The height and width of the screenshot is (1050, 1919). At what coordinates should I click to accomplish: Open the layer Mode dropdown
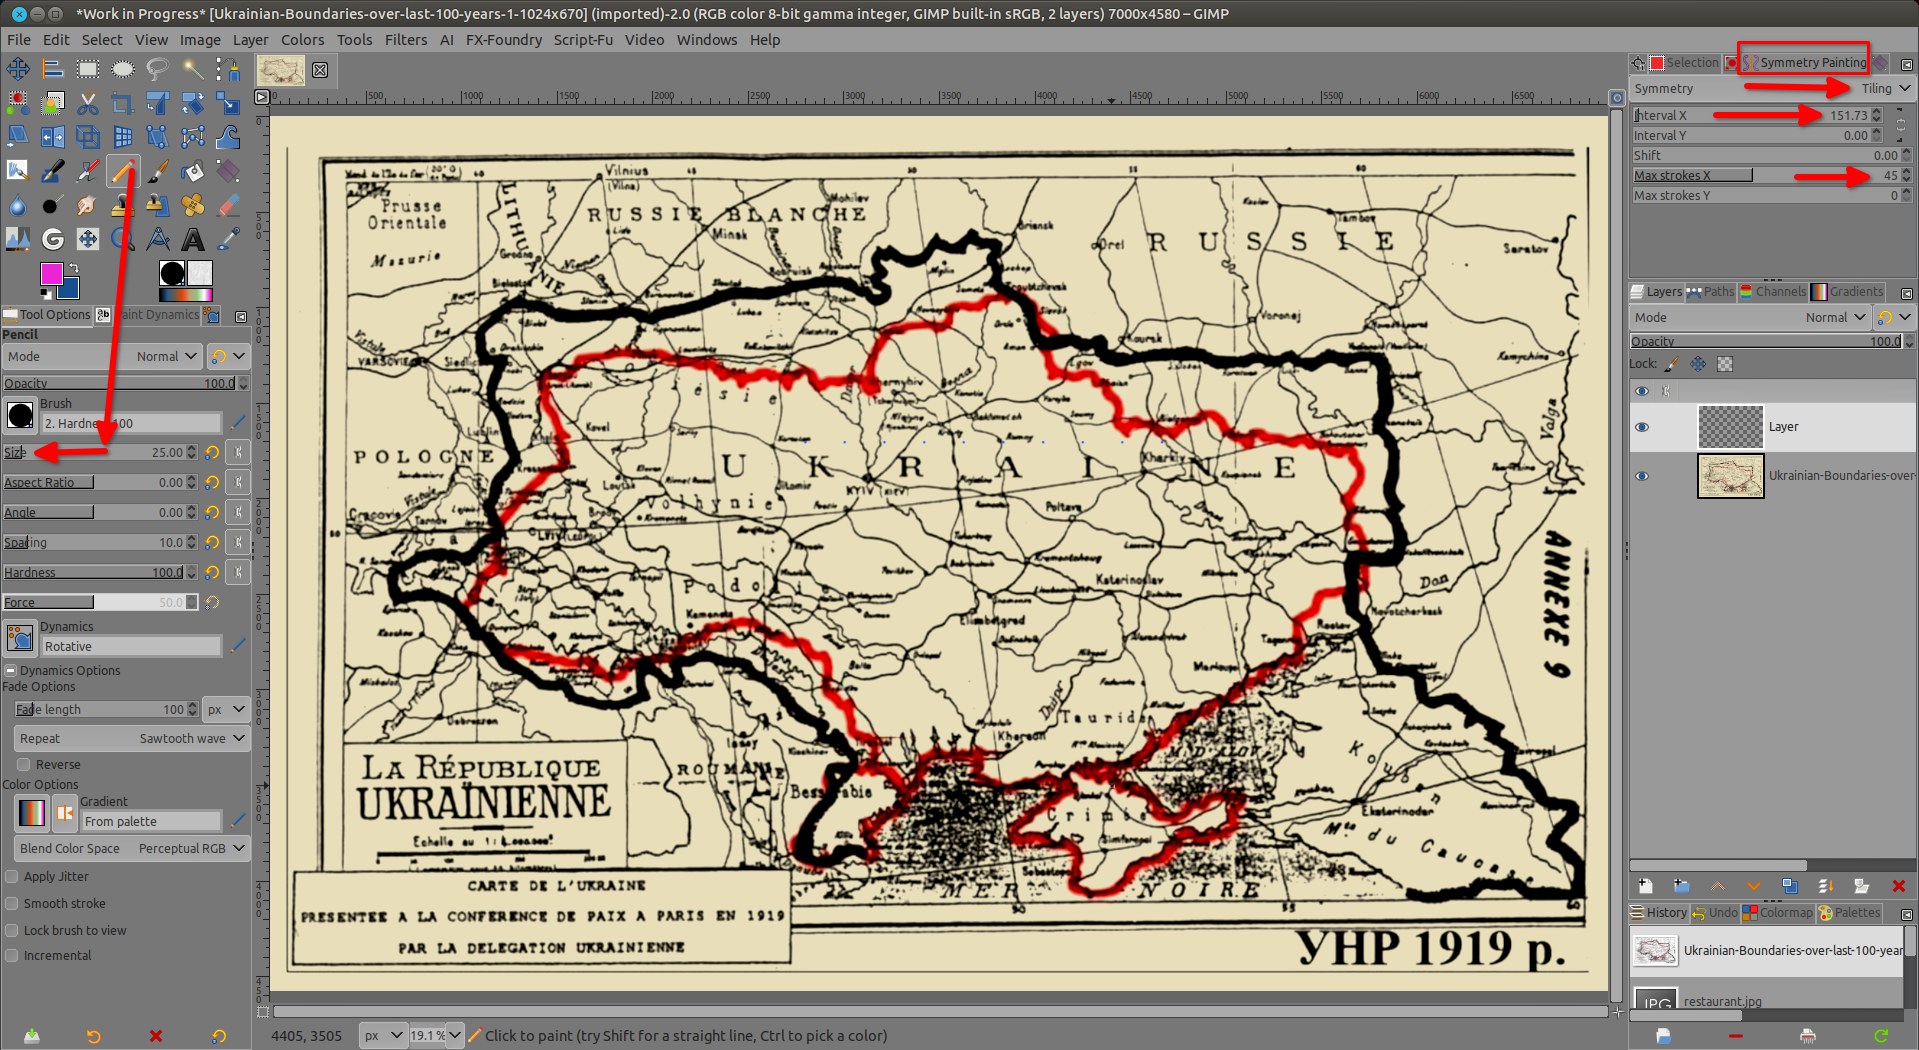1750,318
